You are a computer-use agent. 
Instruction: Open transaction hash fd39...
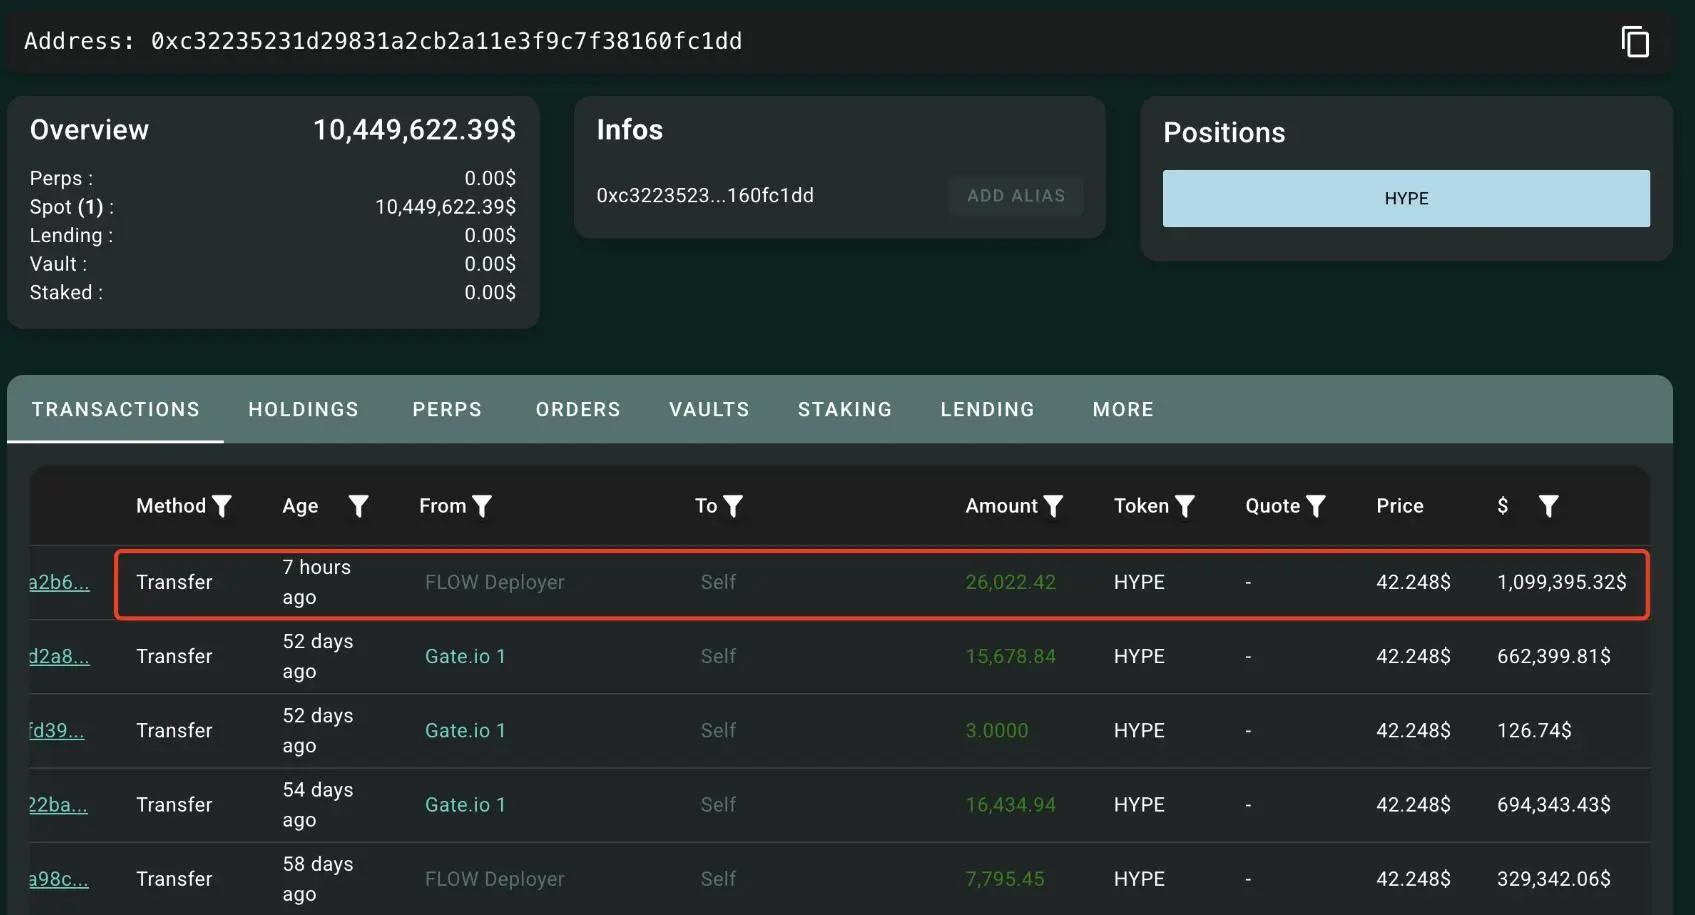[x=57, y=730]
